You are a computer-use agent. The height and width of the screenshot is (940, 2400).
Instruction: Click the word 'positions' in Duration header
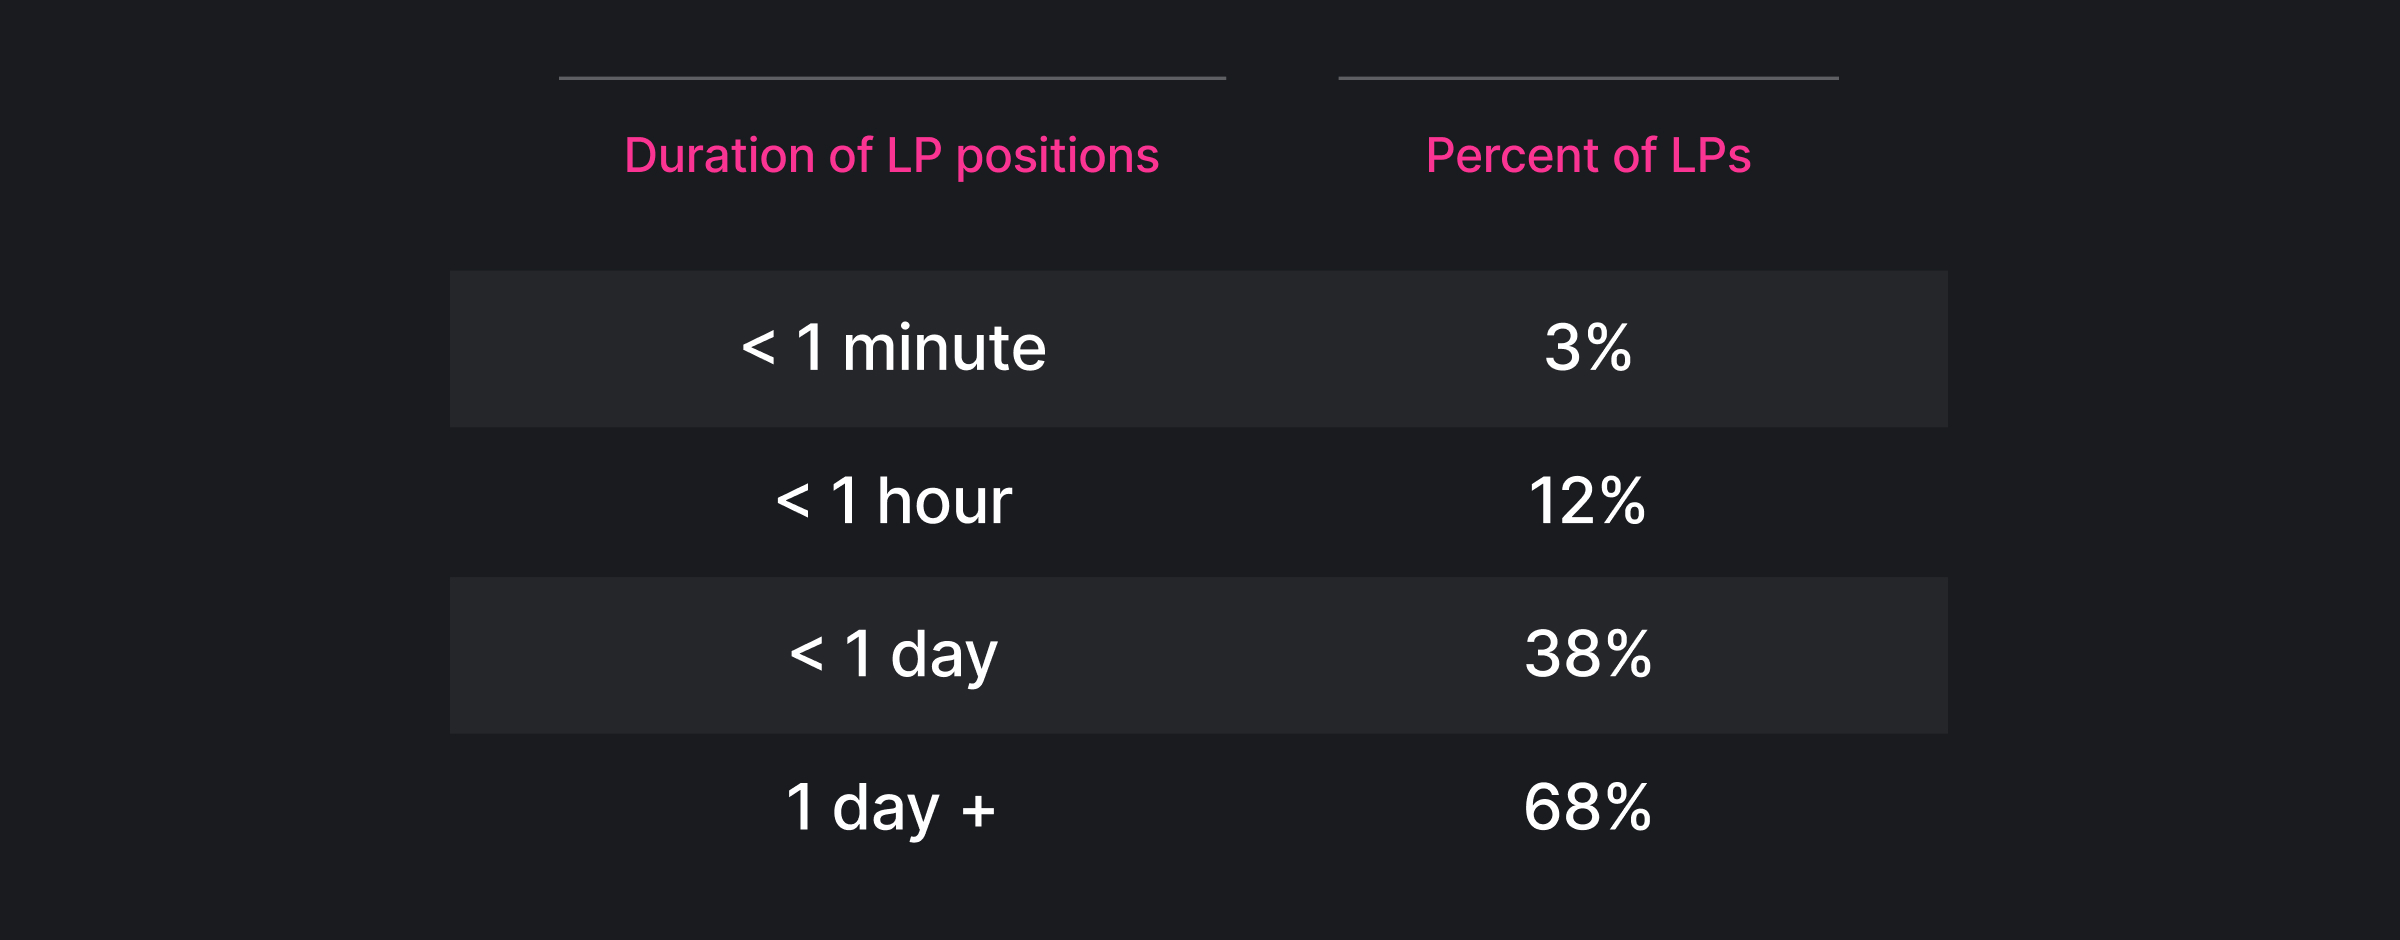pyautogui.click(x=1058, y=158)
